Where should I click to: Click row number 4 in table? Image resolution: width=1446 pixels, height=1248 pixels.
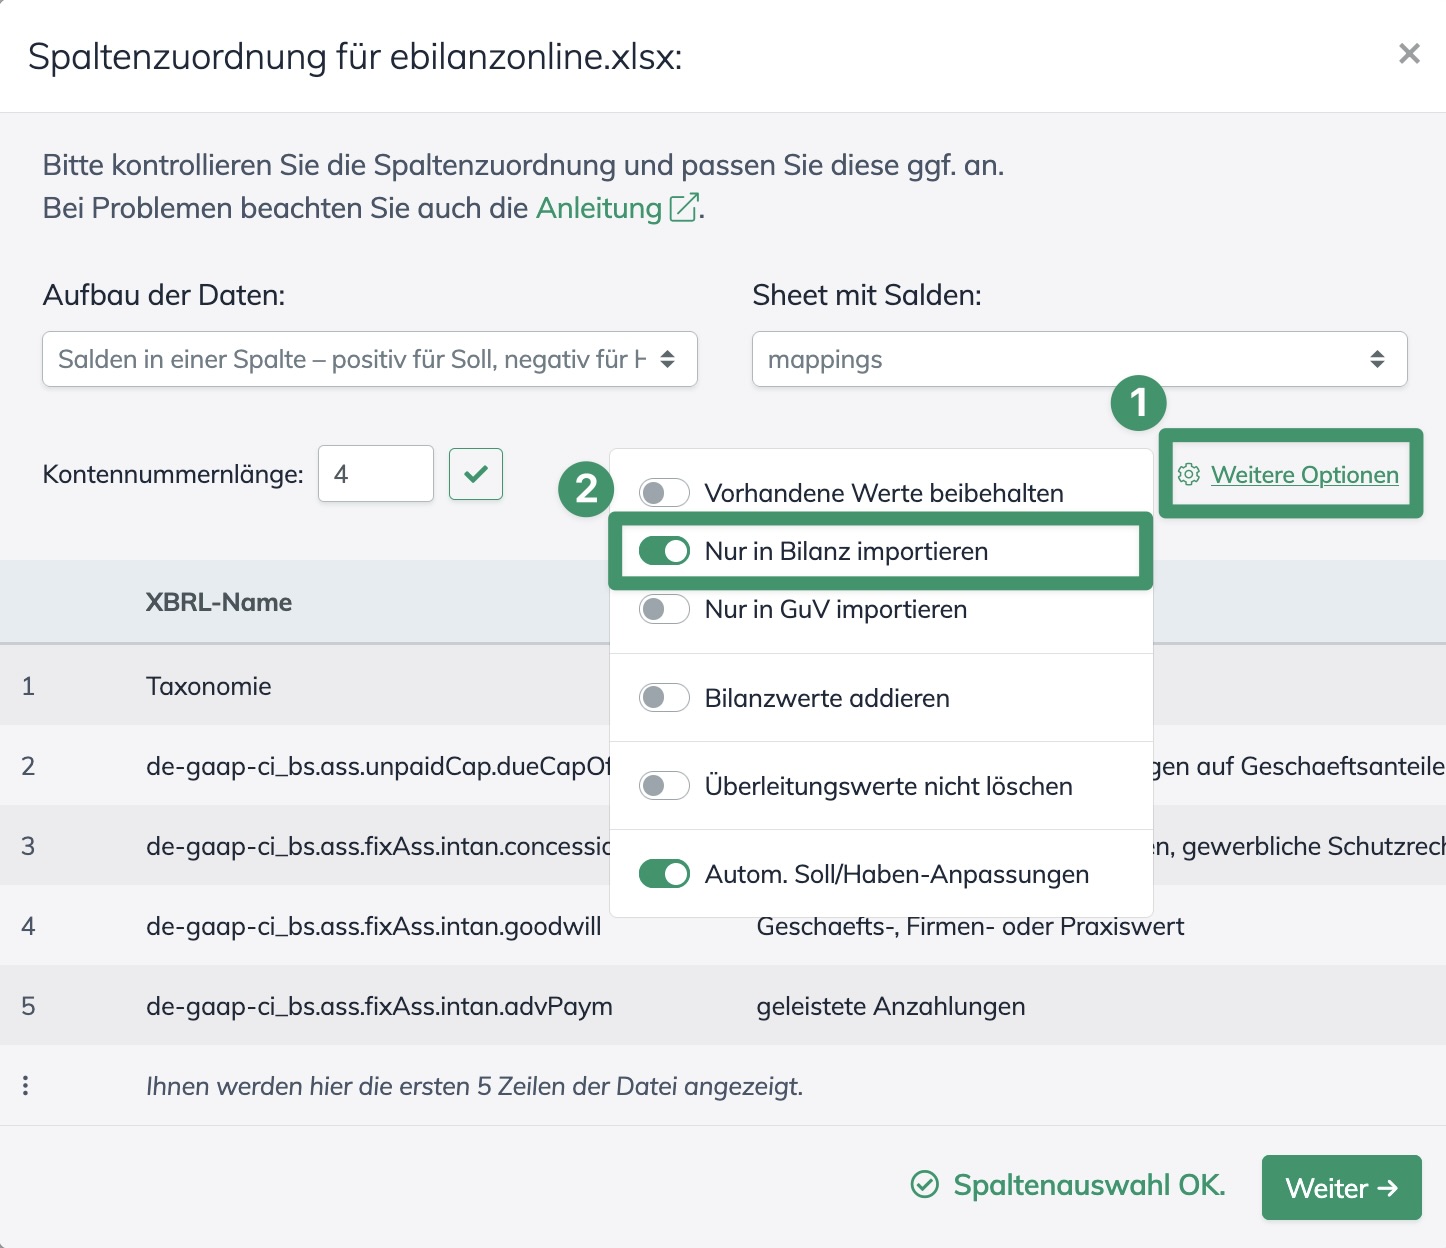point(28,926)
